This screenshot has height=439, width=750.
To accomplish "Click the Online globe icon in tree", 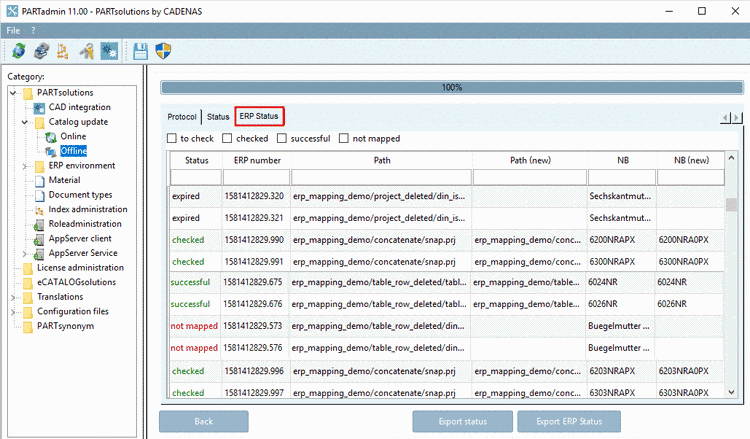I will pos(51,137).
